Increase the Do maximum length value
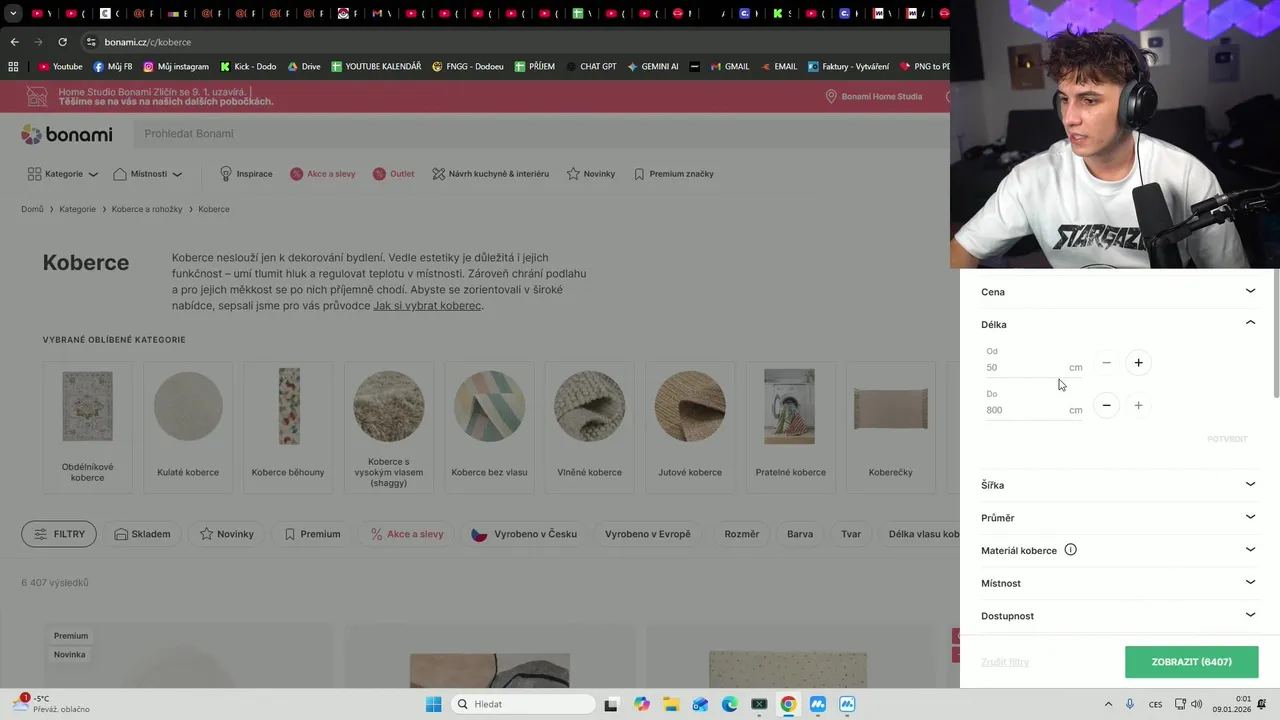Viewport: 1280px width, 720px height. click(x=1138, y=405)
